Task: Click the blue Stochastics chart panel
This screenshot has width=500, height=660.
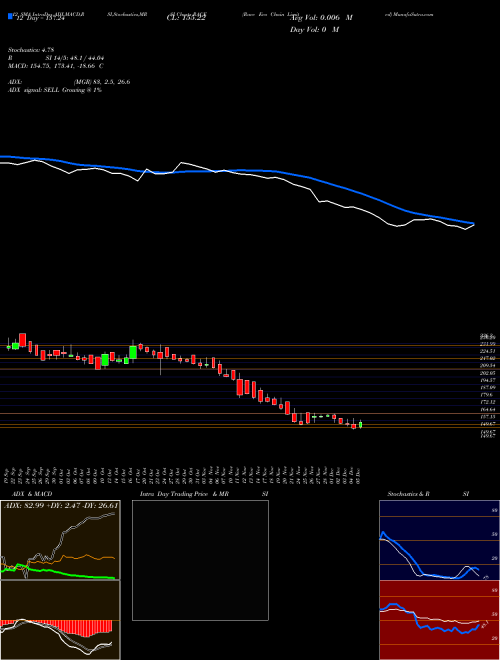Action: [439, 540]
